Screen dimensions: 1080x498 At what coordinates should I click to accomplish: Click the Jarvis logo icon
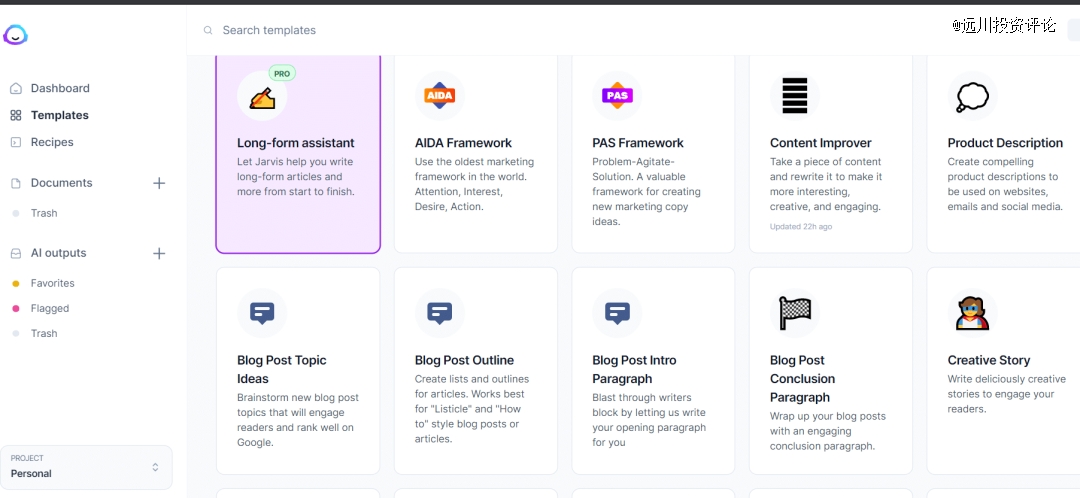(x=15, y=34)
